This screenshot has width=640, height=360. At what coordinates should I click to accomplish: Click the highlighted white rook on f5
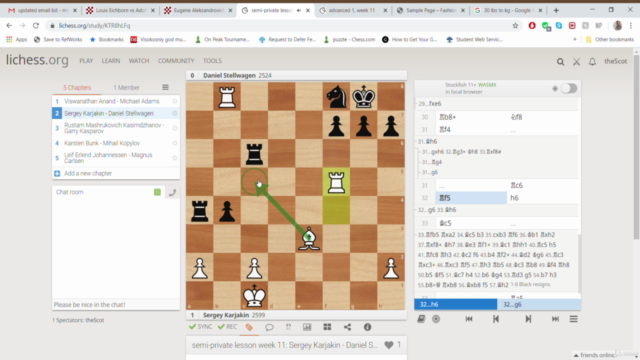coord(336,182)
